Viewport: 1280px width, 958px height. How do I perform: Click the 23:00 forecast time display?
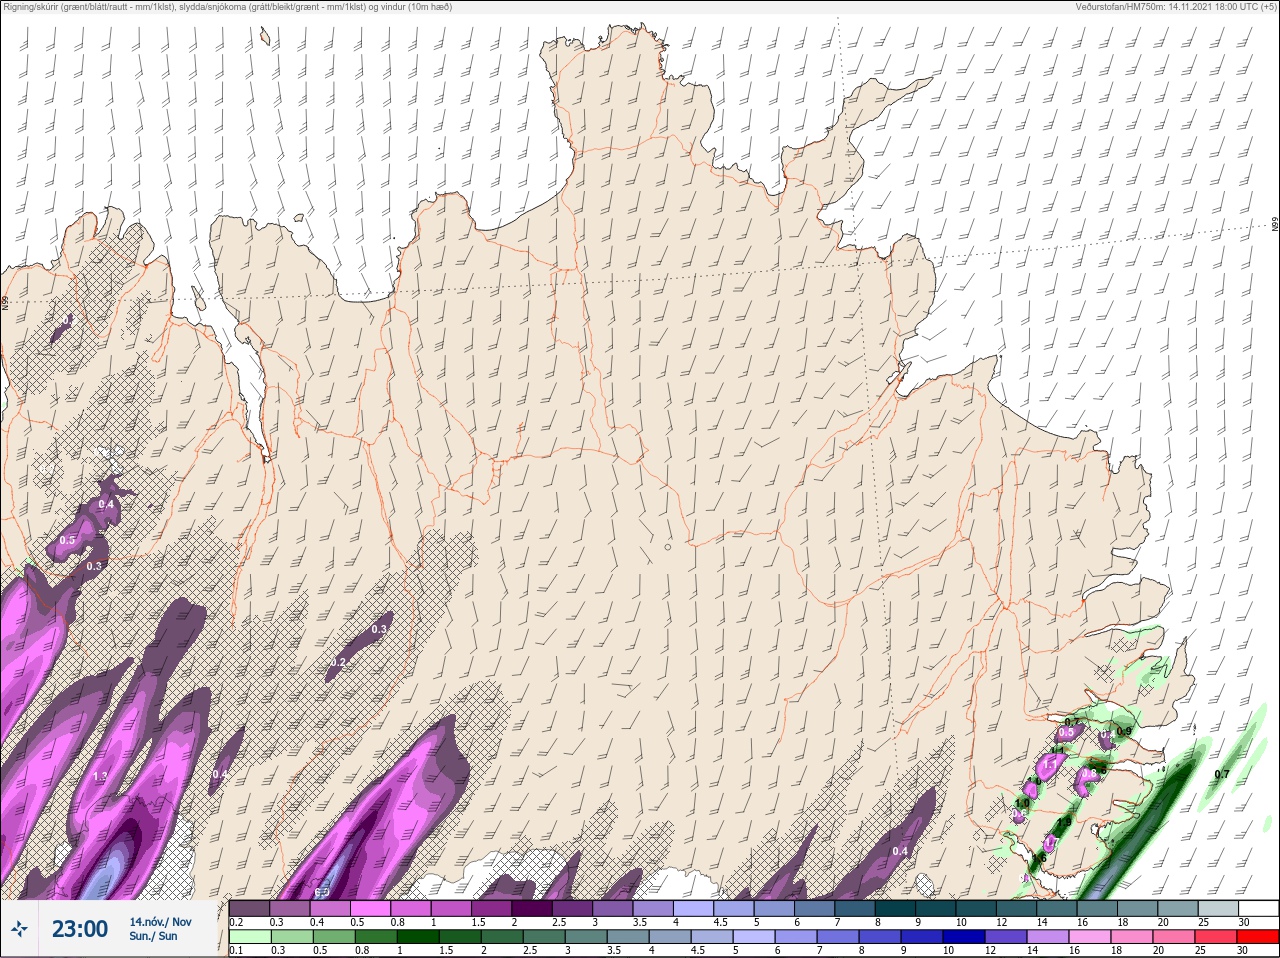coord(80,929)
